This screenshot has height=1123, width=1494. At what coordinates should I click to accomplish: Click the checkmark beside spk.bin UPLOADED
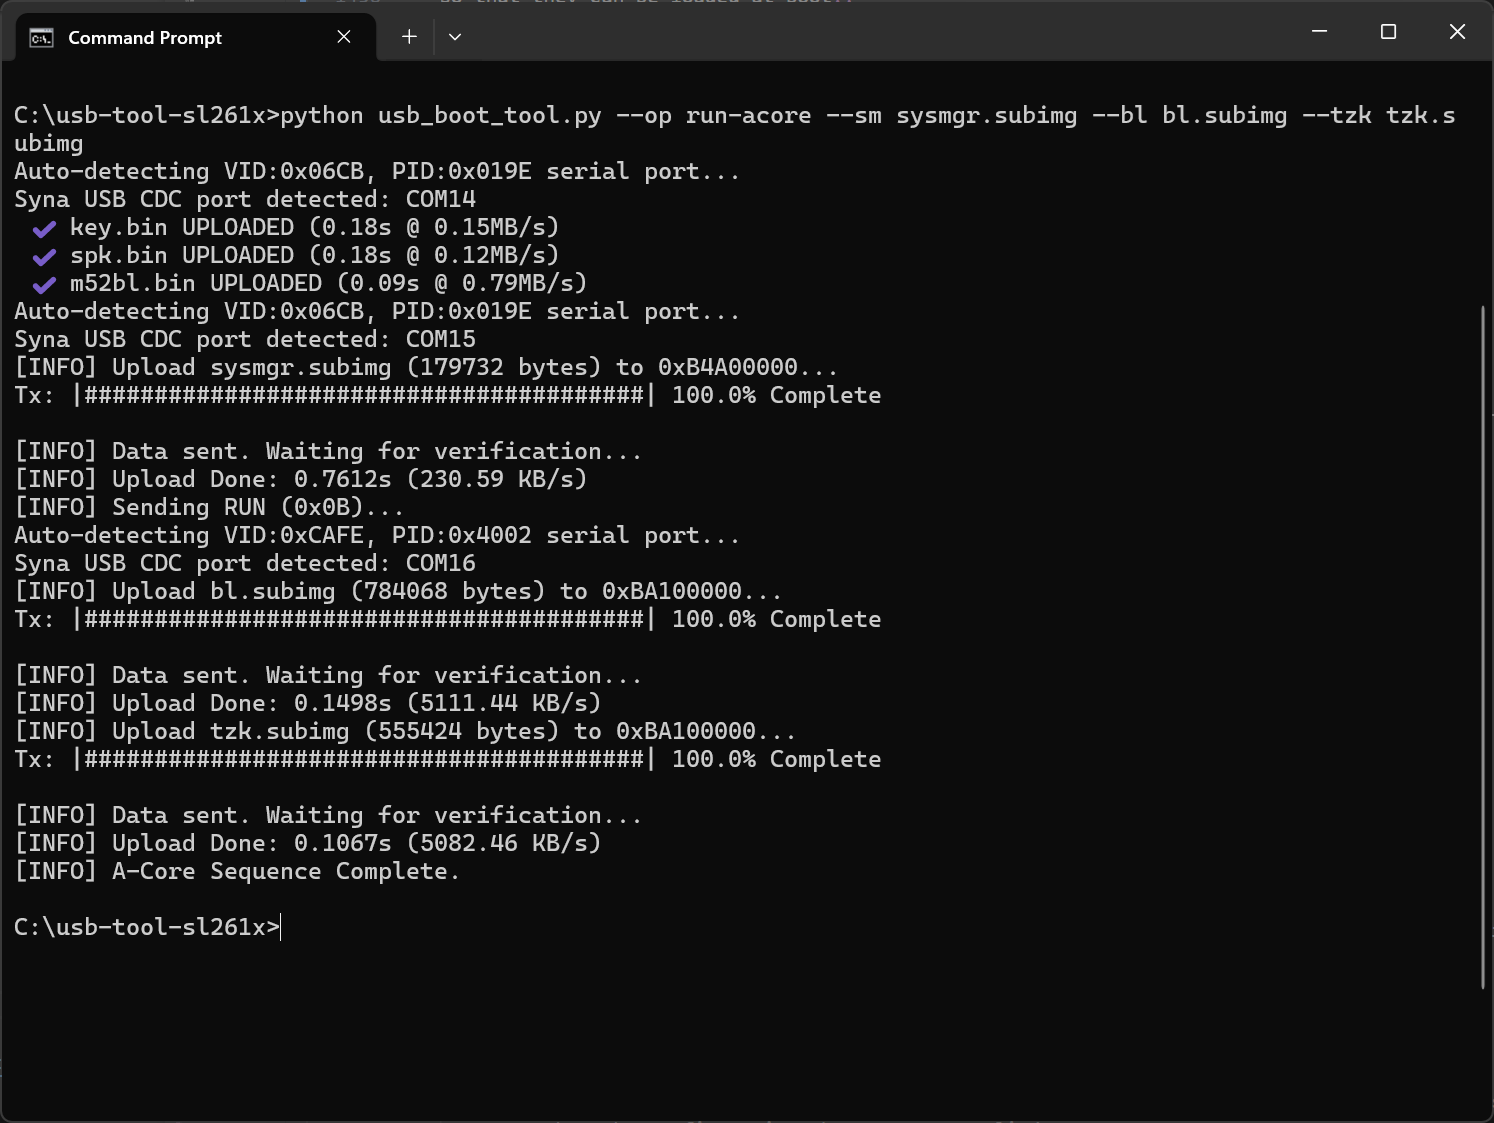[43, 256]
